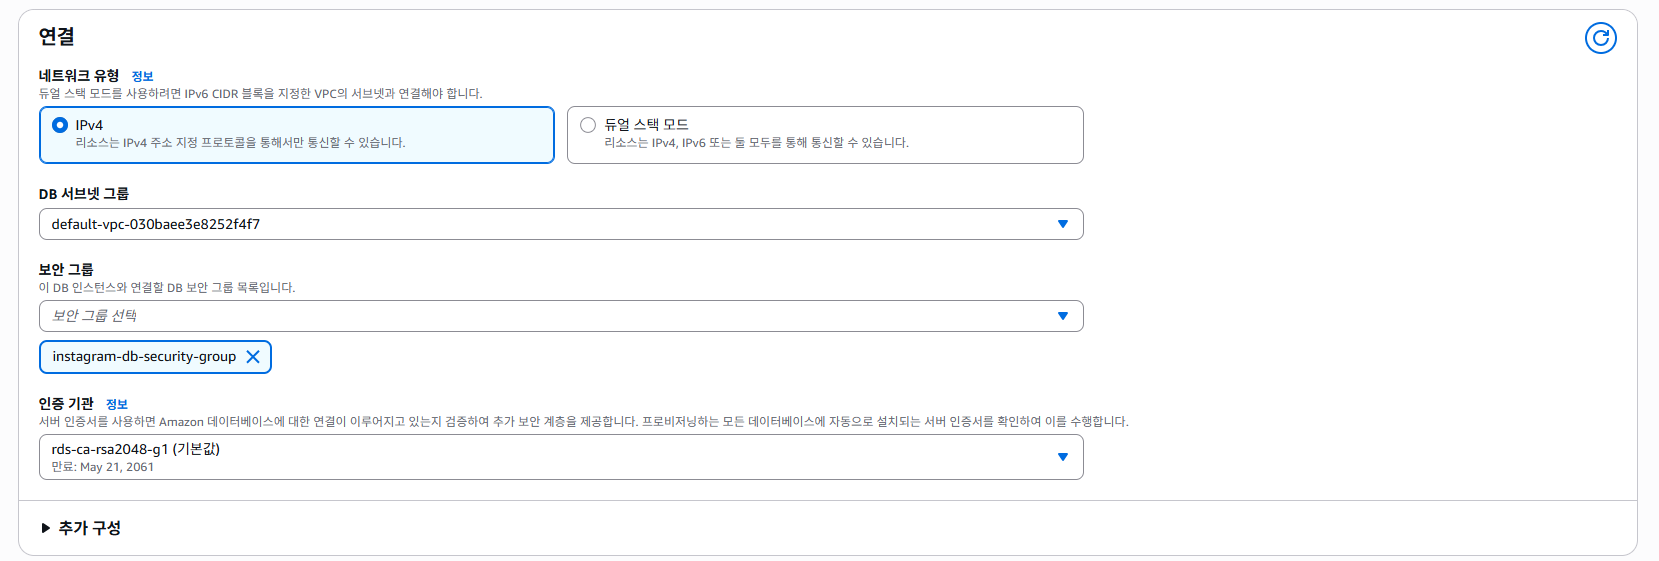
Task: Click the refresh icon in the 연결 panel
Action: 1600,38
